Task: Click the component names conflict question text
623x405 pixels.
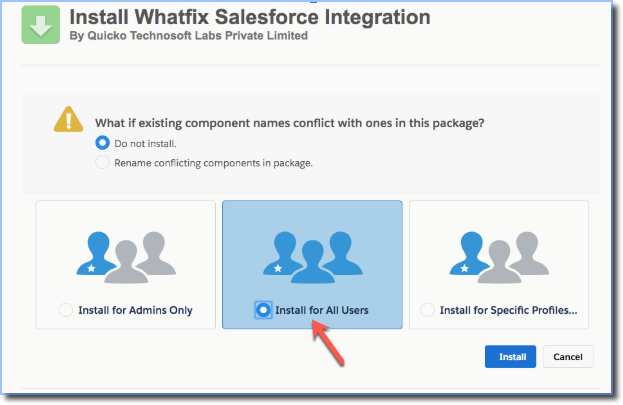Action: 290,123
